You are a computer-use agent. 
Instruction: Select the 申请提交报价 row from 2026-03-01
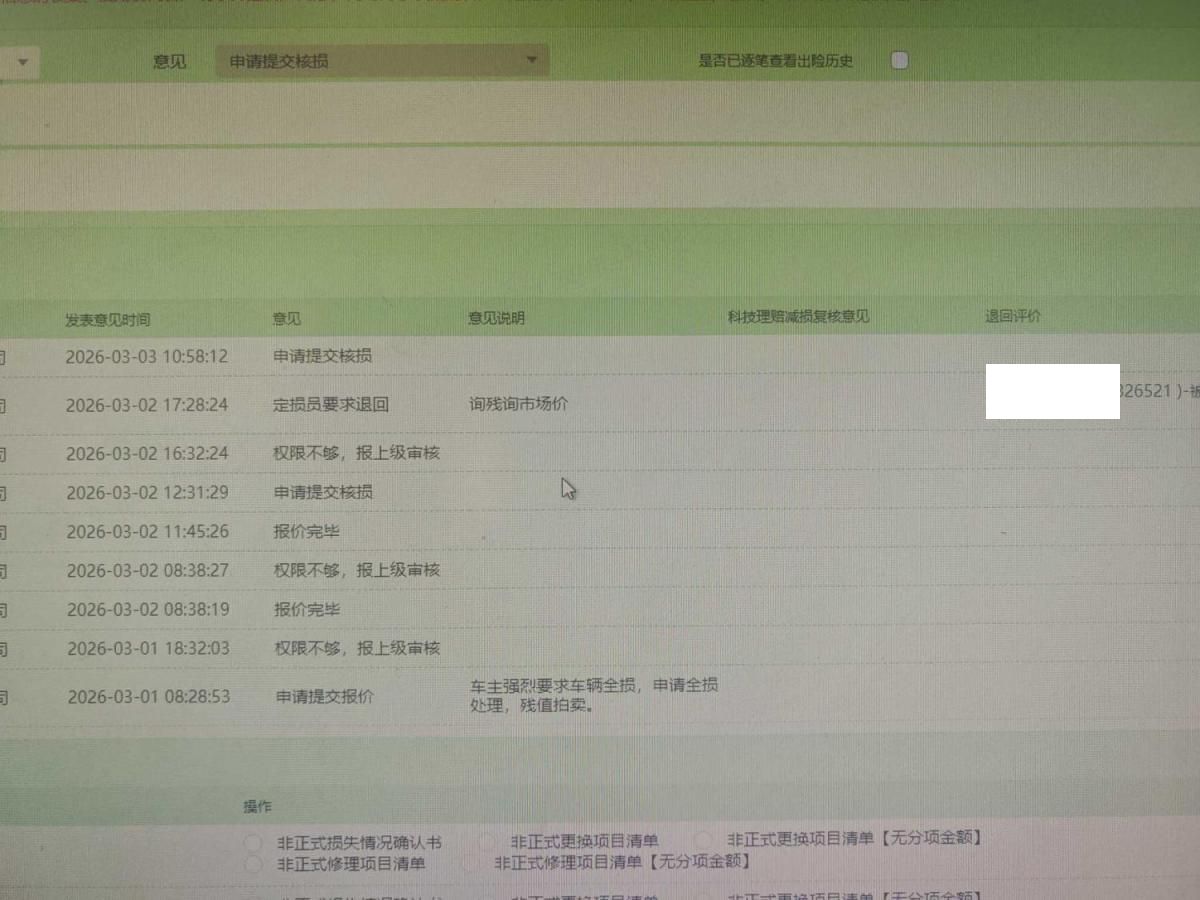coord(324,696)
